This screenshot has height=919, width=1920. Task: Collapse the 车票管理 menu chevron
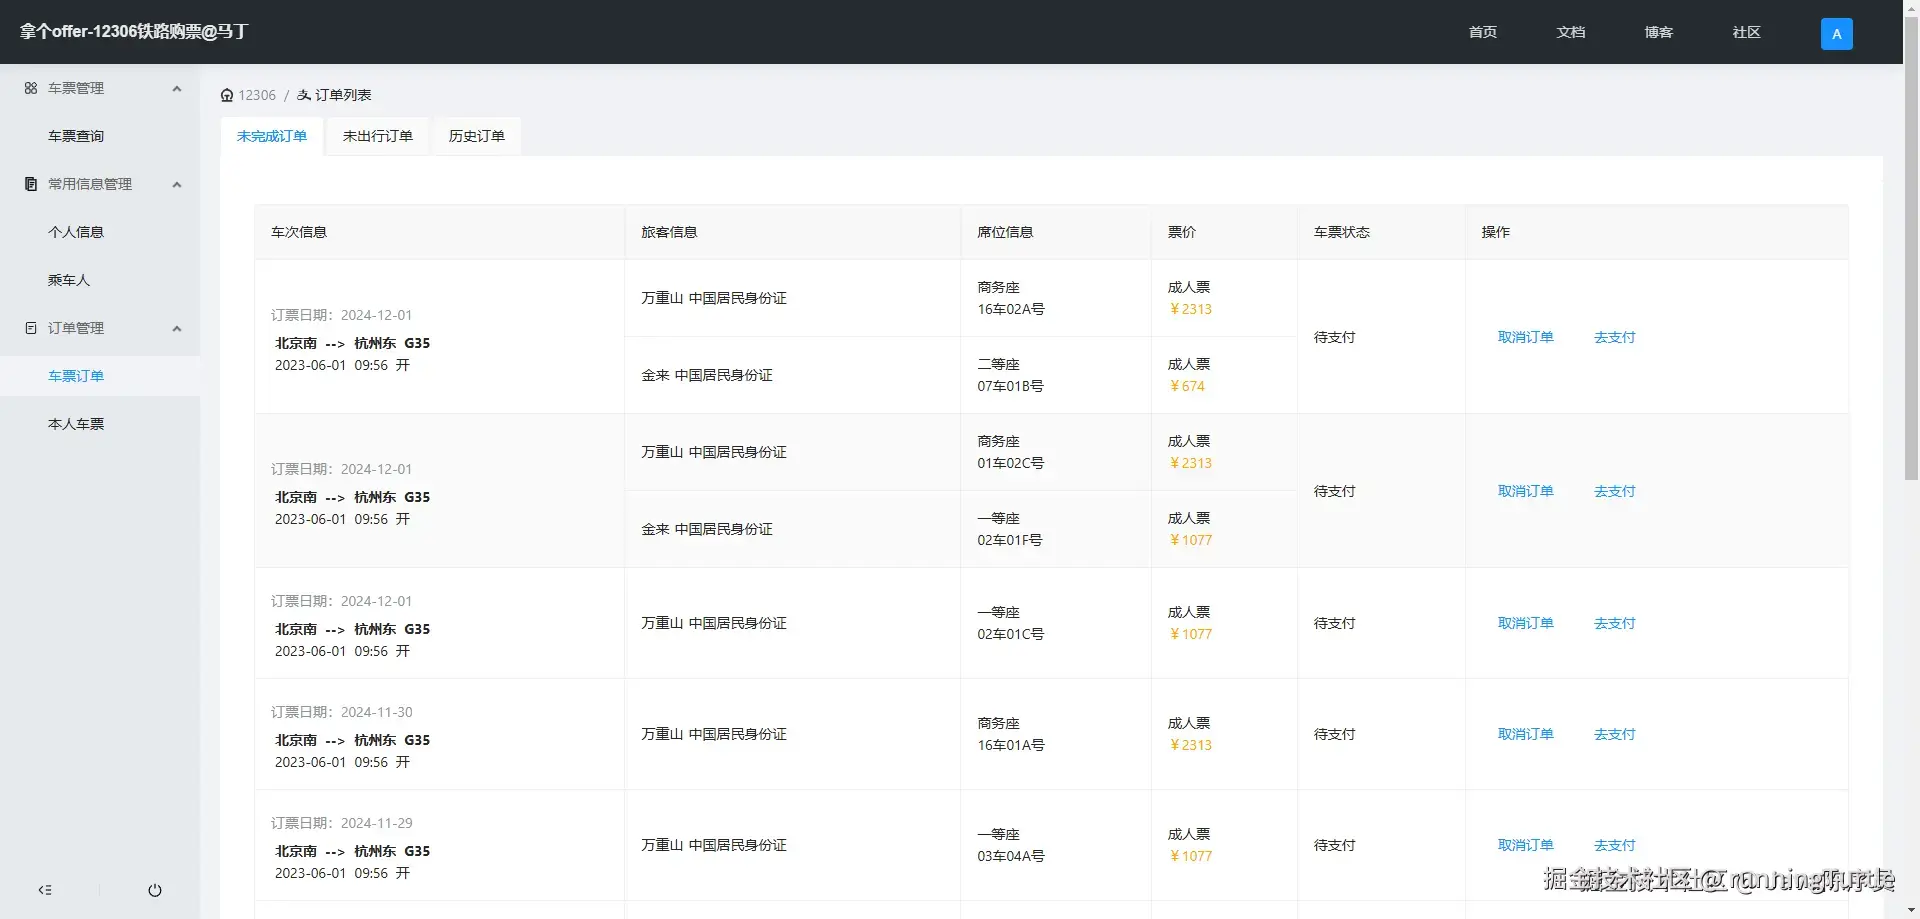tap(177, 88)
